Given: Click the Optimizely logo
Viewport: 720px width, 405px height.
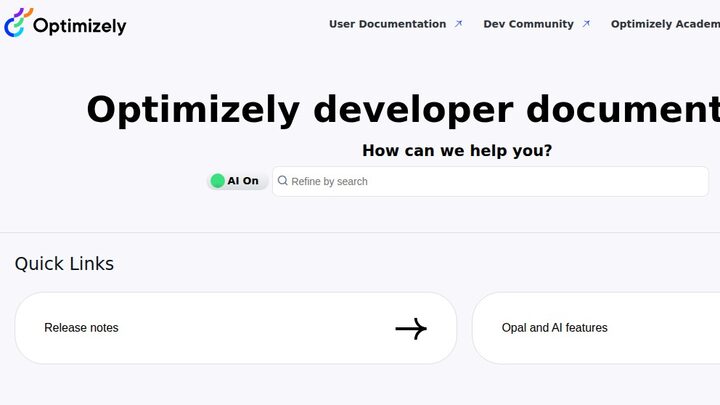Looking at the screenshot, I should coord(65,22).
